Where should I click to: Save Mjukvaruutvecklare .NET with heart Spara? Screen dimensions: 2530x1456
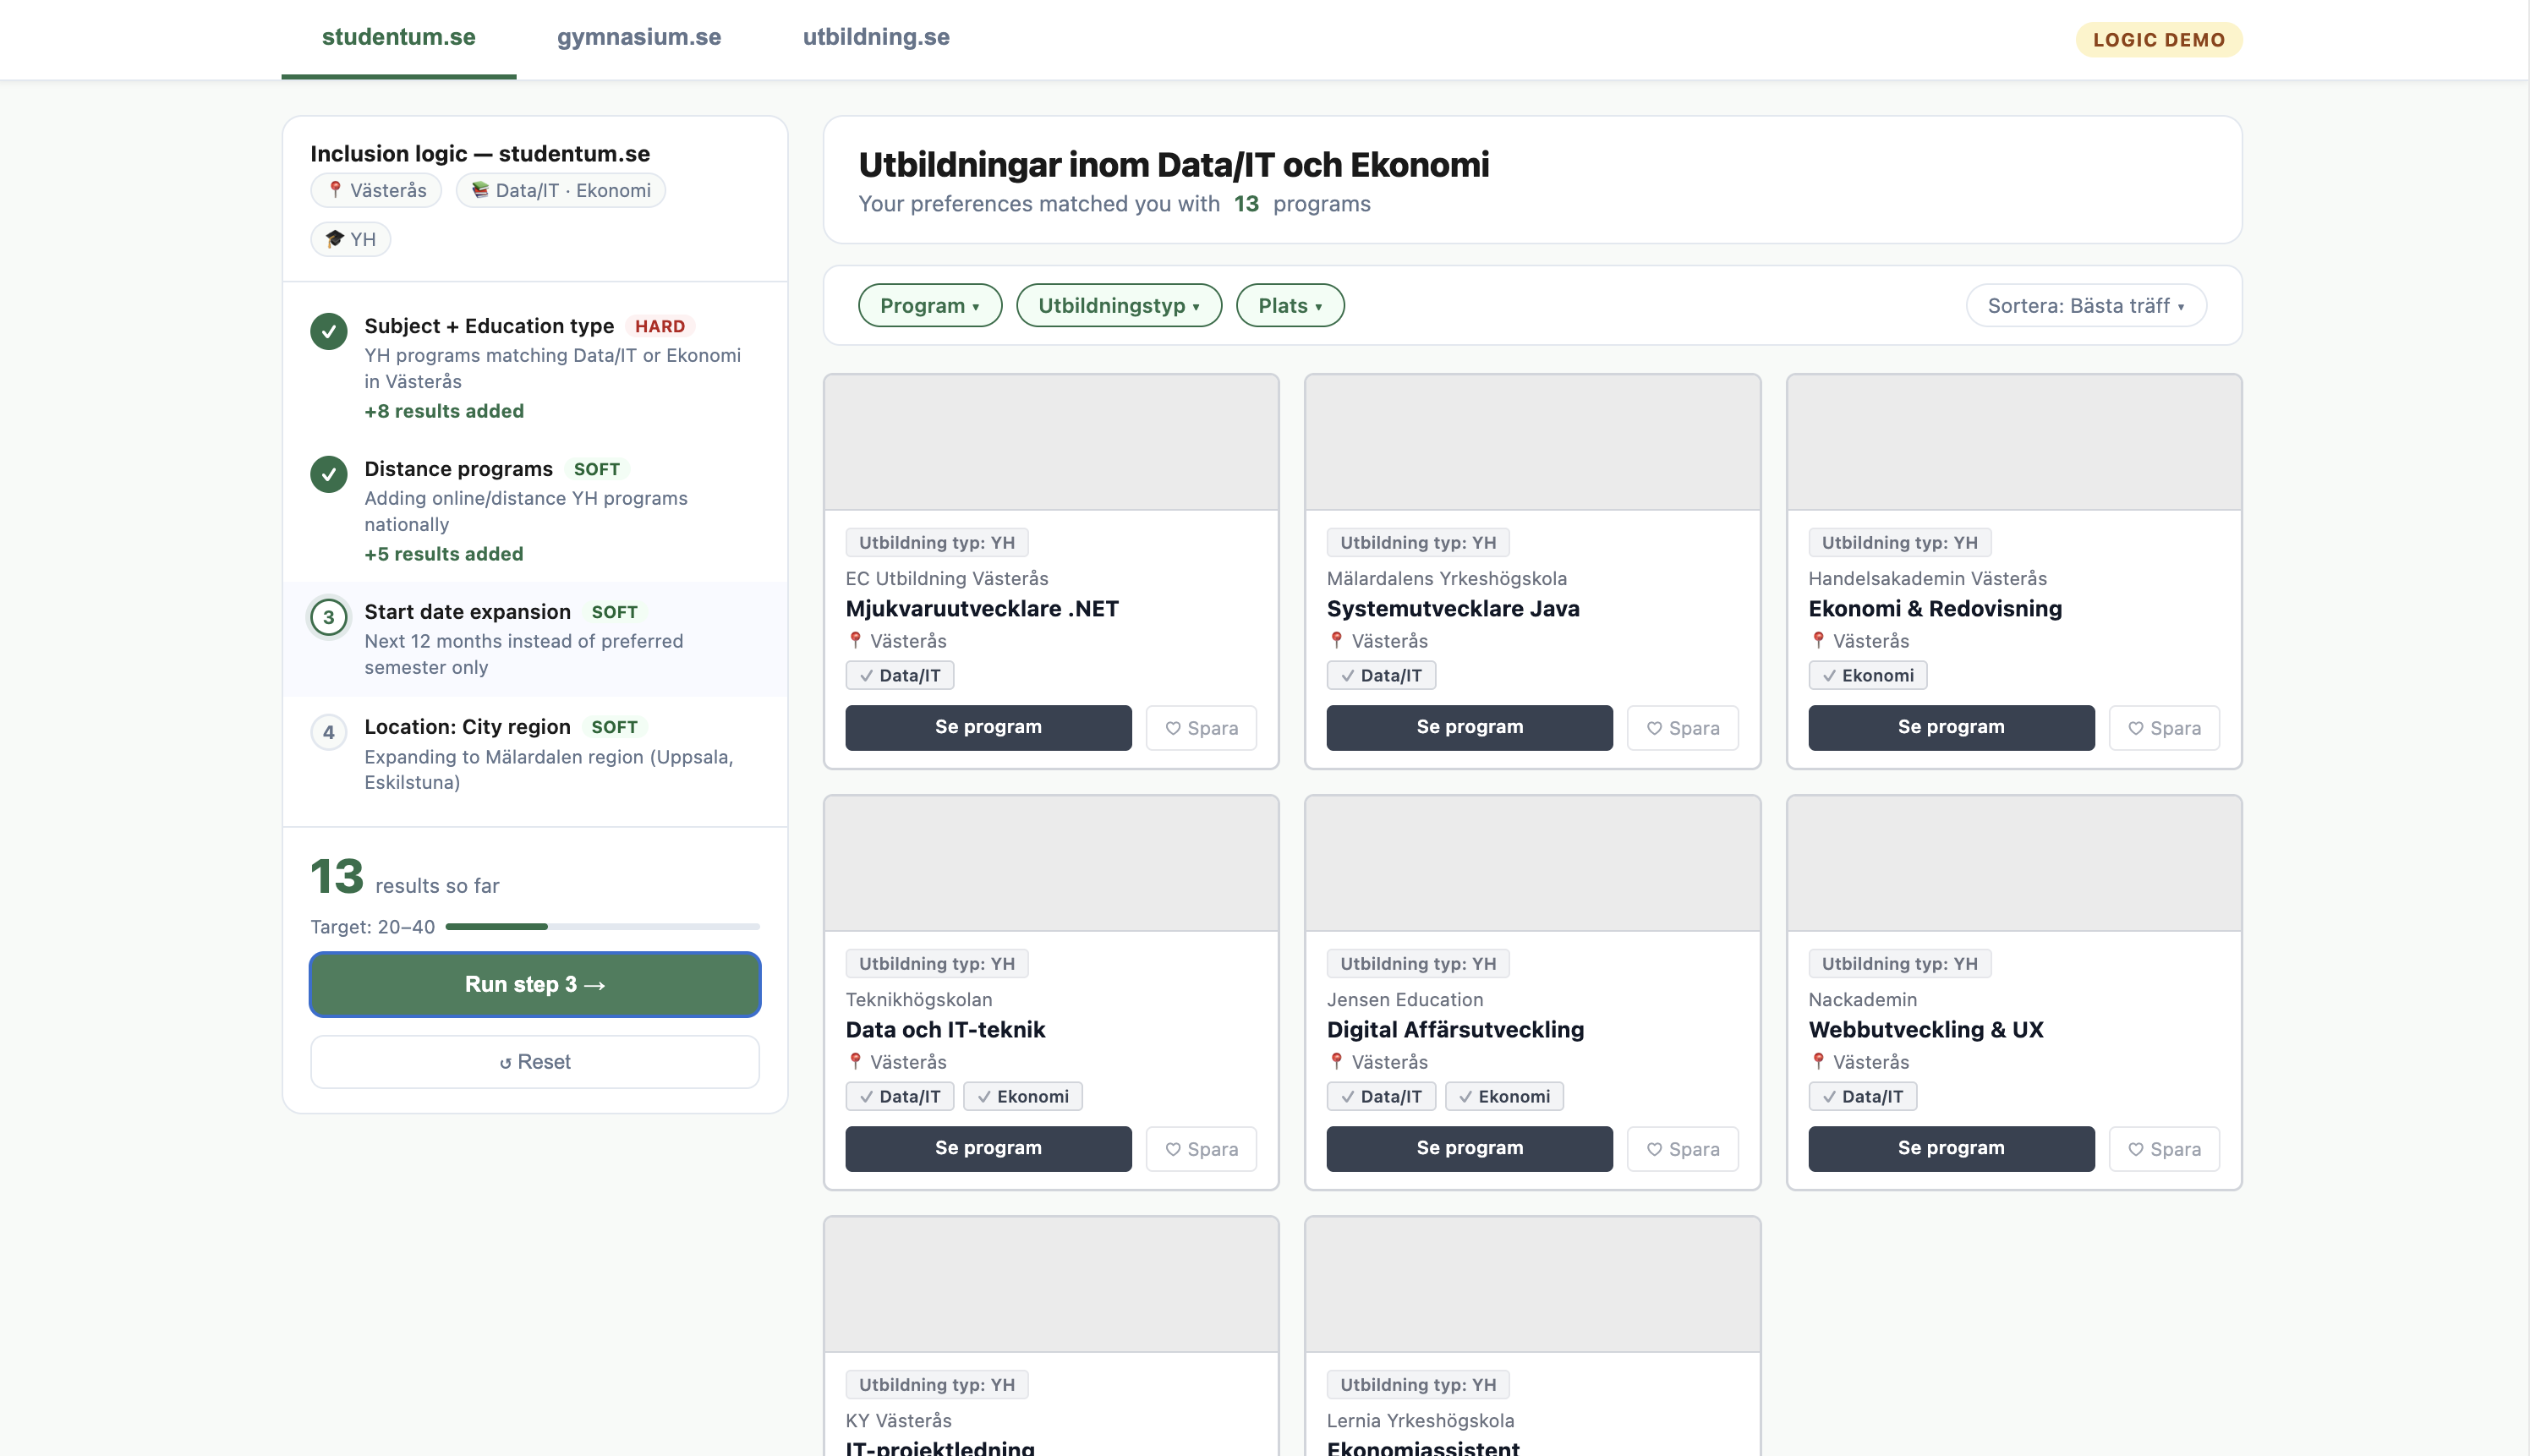(x=1201, y=728)
